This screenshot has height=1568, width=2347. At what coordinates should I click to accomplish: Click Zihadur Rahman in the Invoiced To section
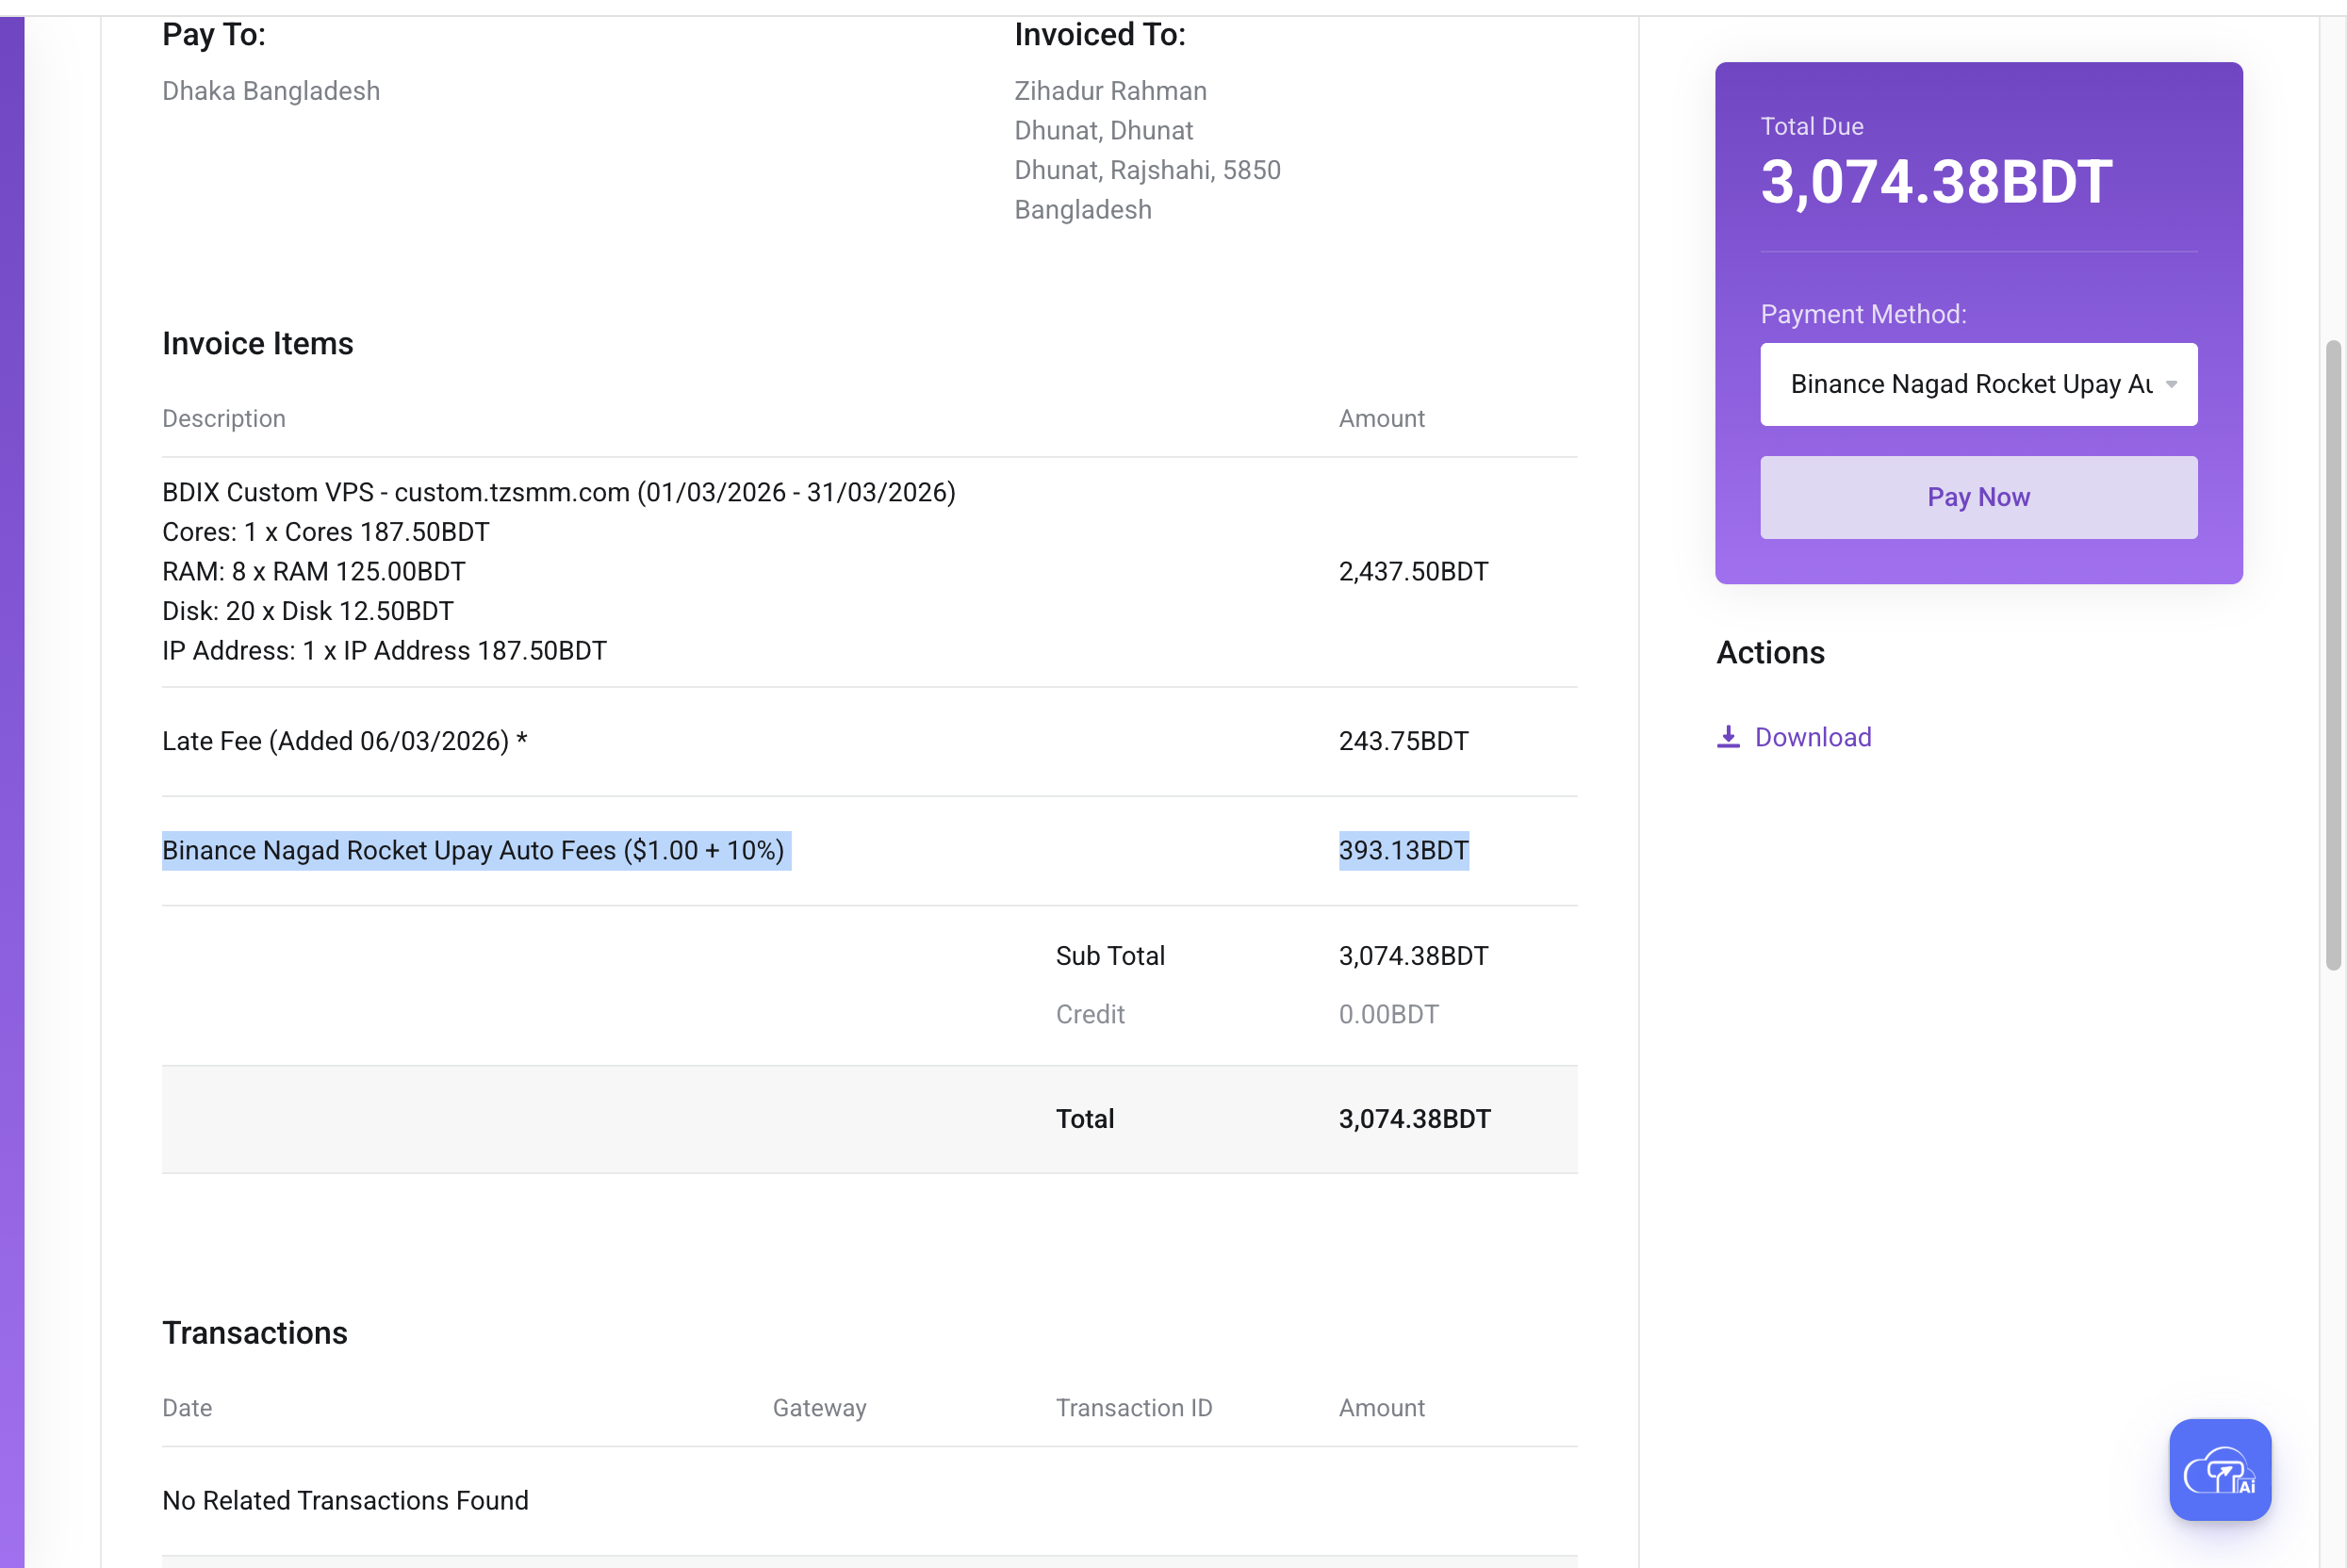tap(1110, 90)
